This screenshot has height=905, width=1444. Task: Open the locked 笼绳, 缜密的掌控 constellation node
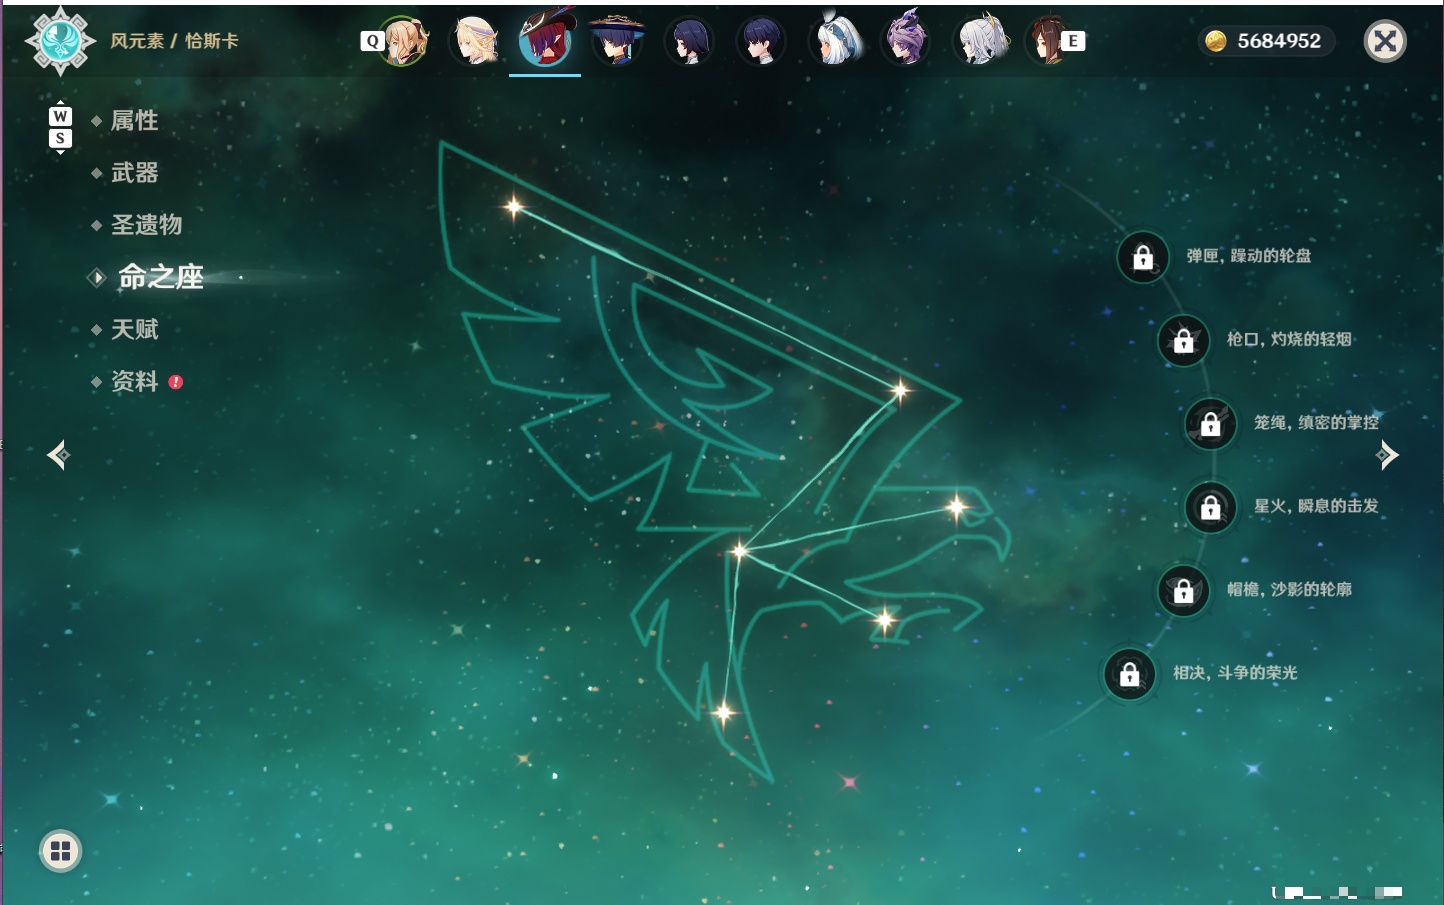1211,424
